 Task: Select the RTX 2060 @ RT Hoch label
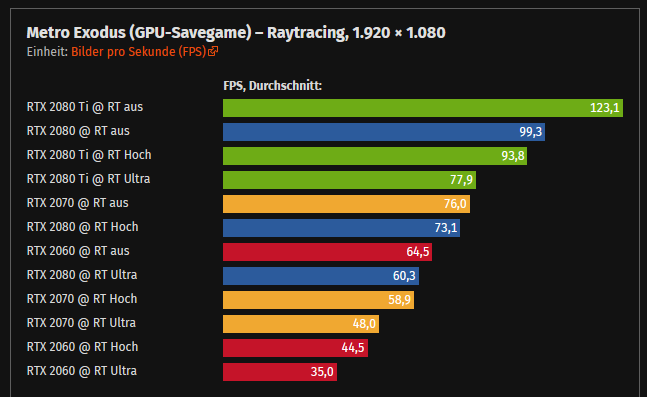point(83,347)
